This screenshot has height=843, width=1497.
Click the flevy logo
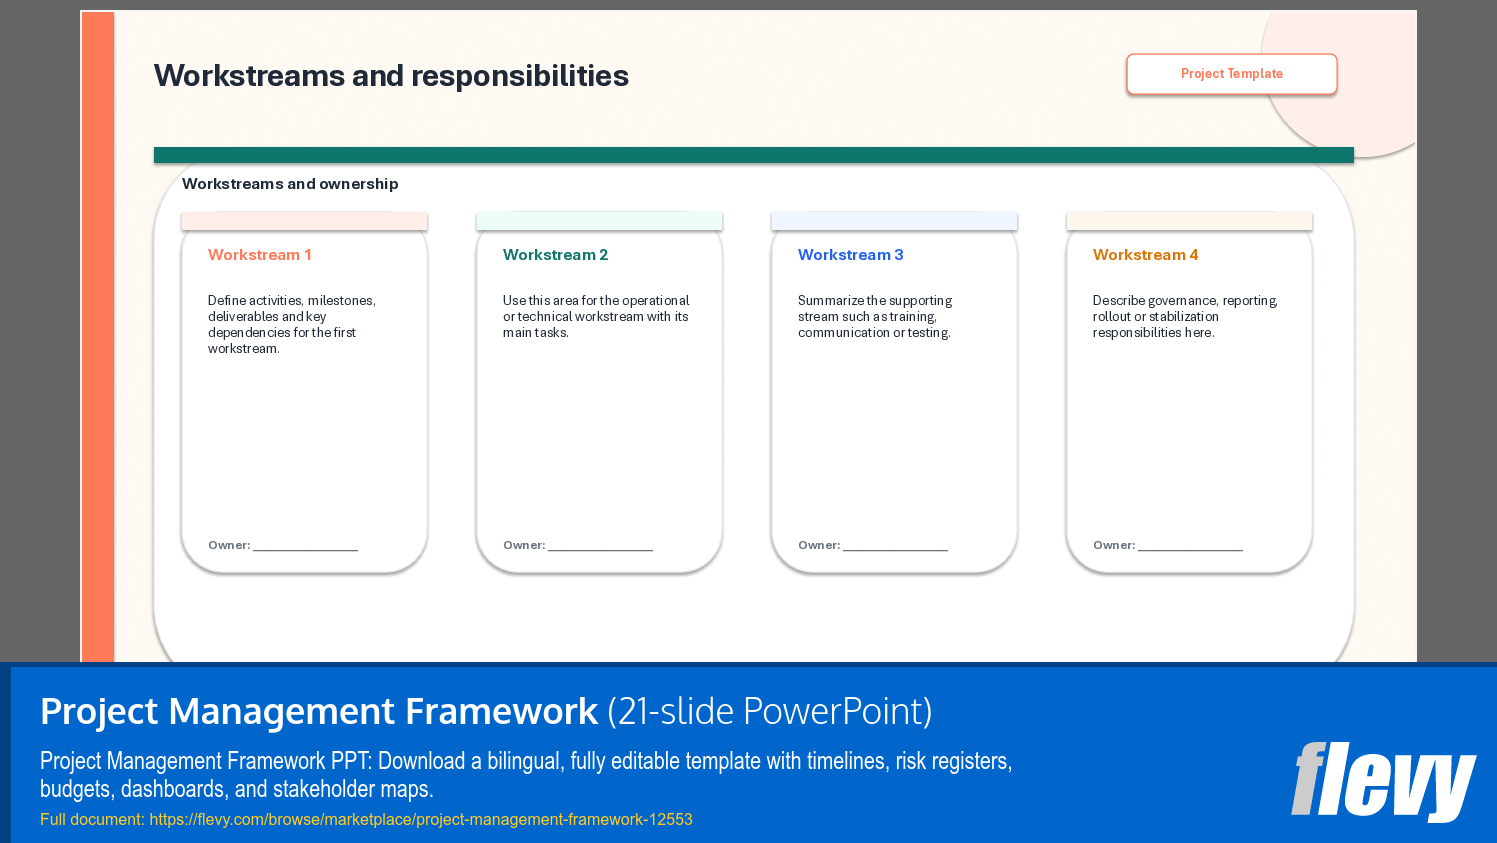pyautogui.click(x=1383, y=781)
